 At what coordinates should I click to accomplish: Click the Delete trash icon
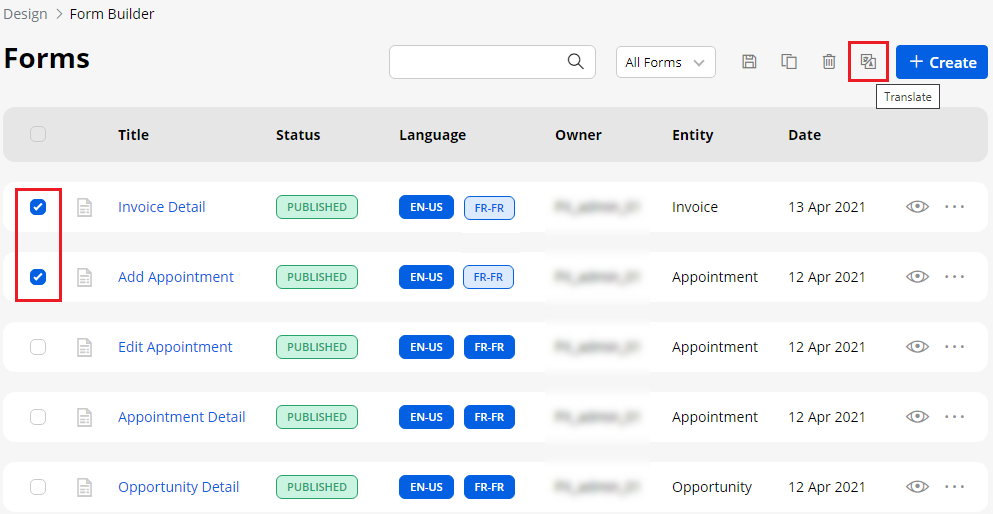pyautogui.click(x=829, y=62)
